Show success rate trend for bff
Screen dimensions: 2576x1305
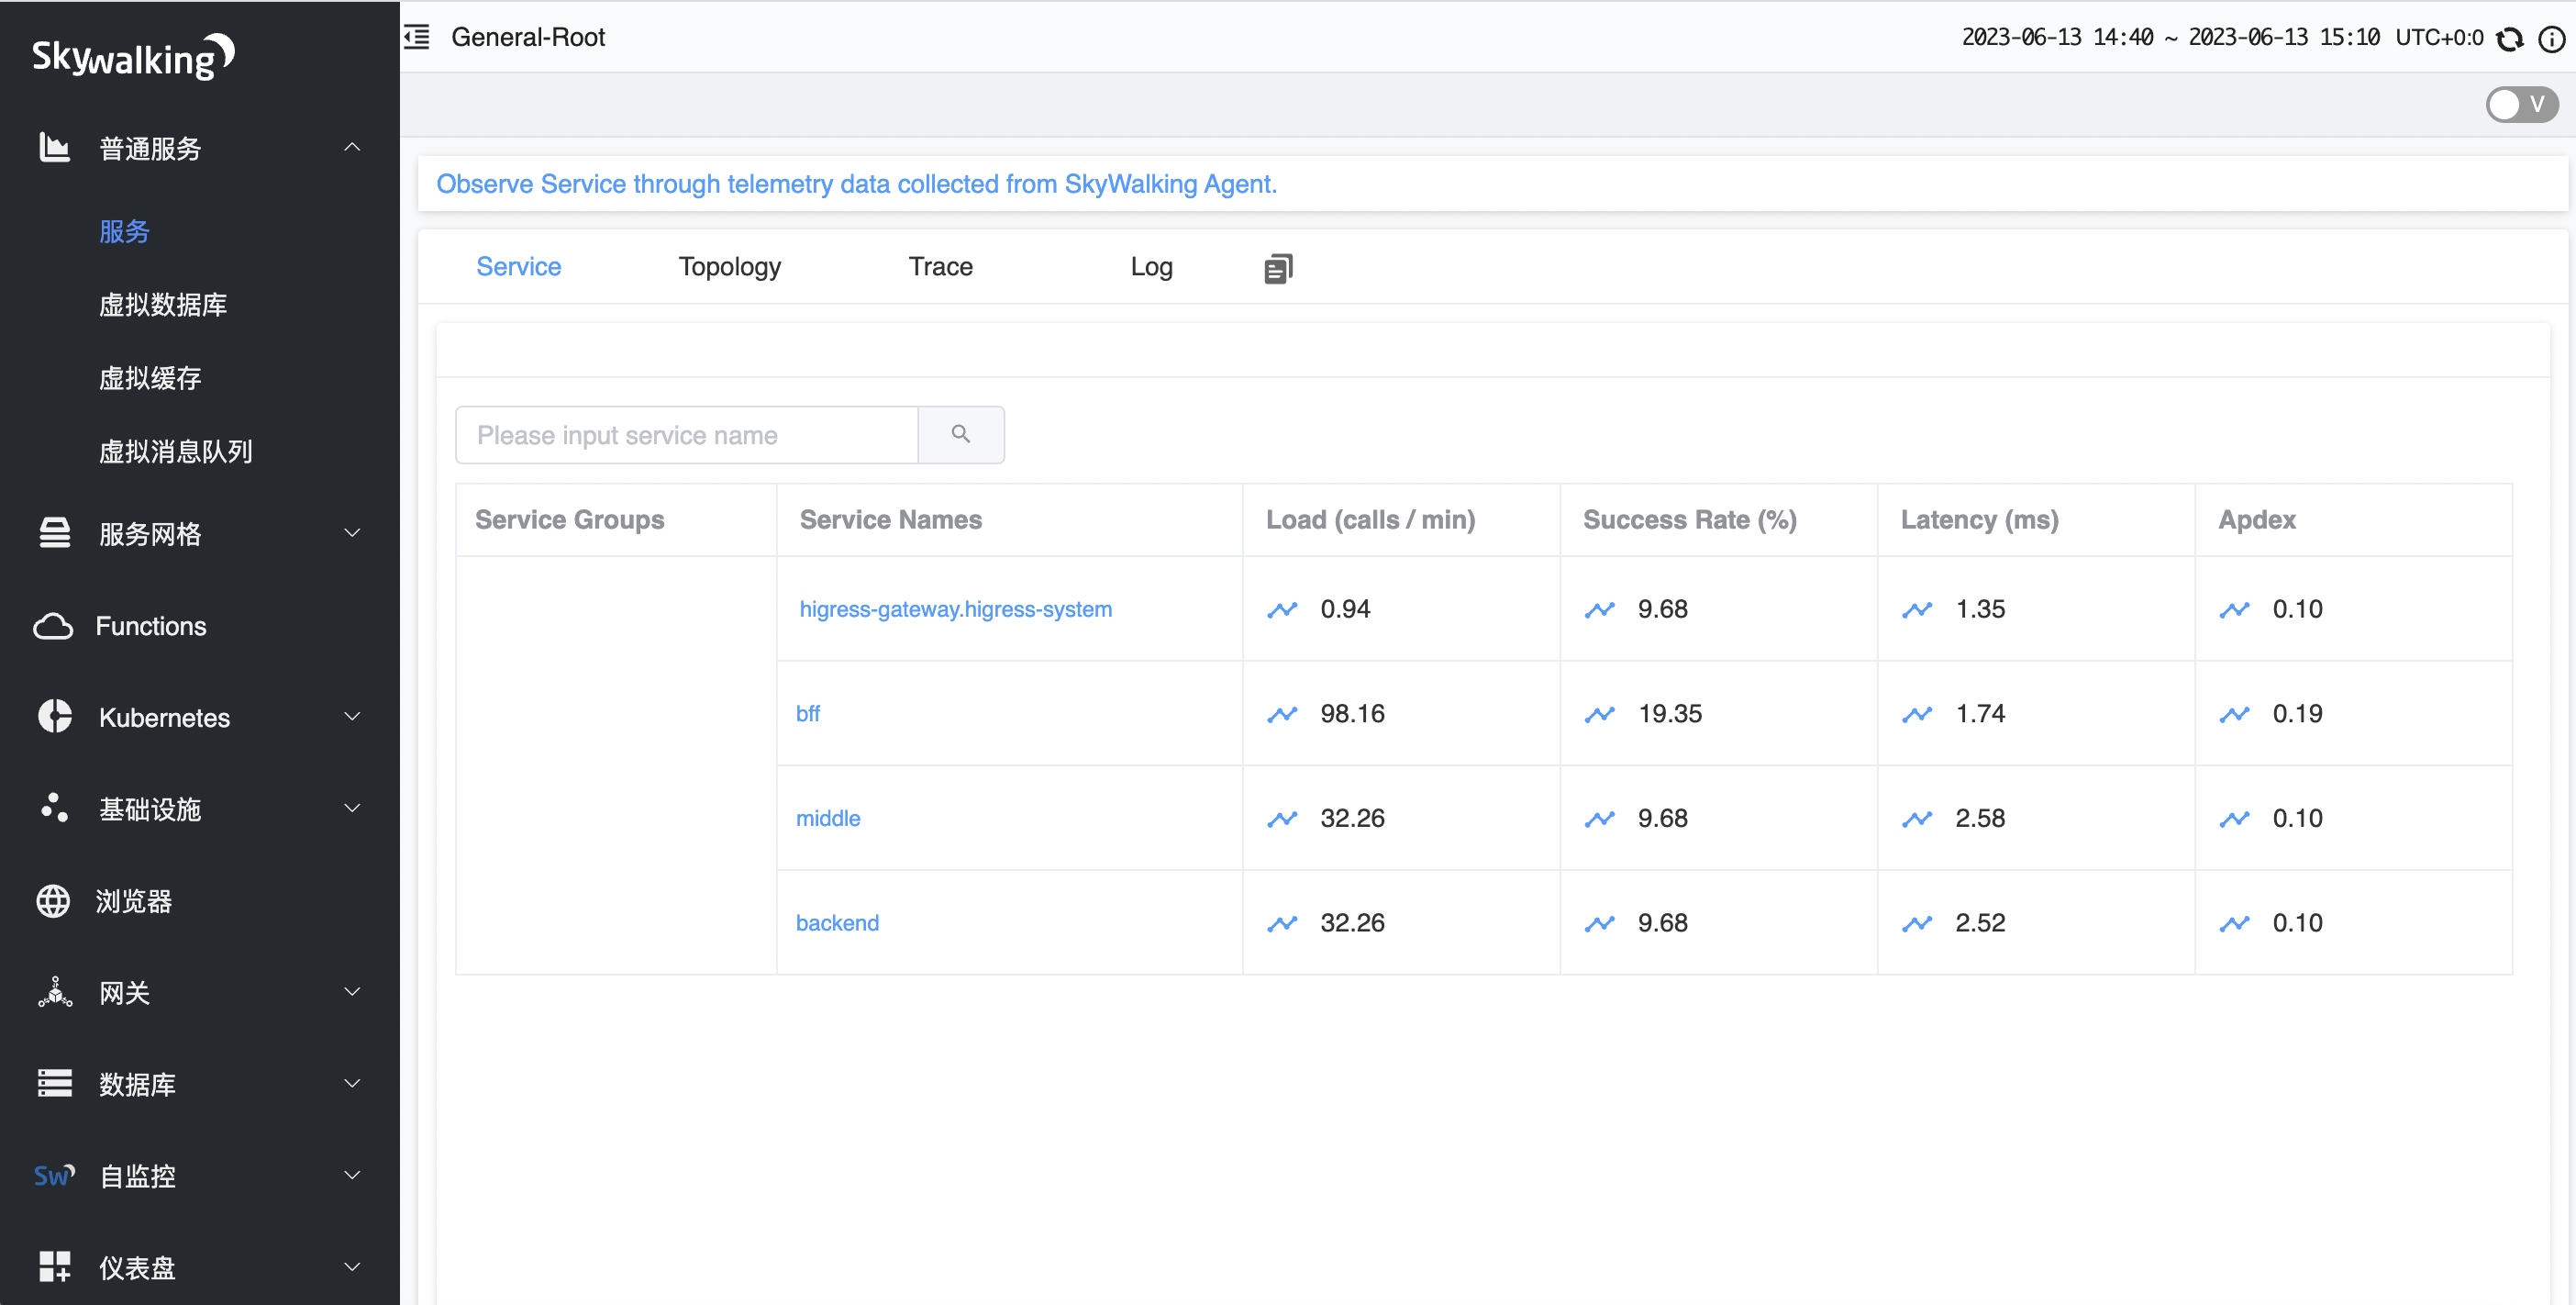(1599, 714)
